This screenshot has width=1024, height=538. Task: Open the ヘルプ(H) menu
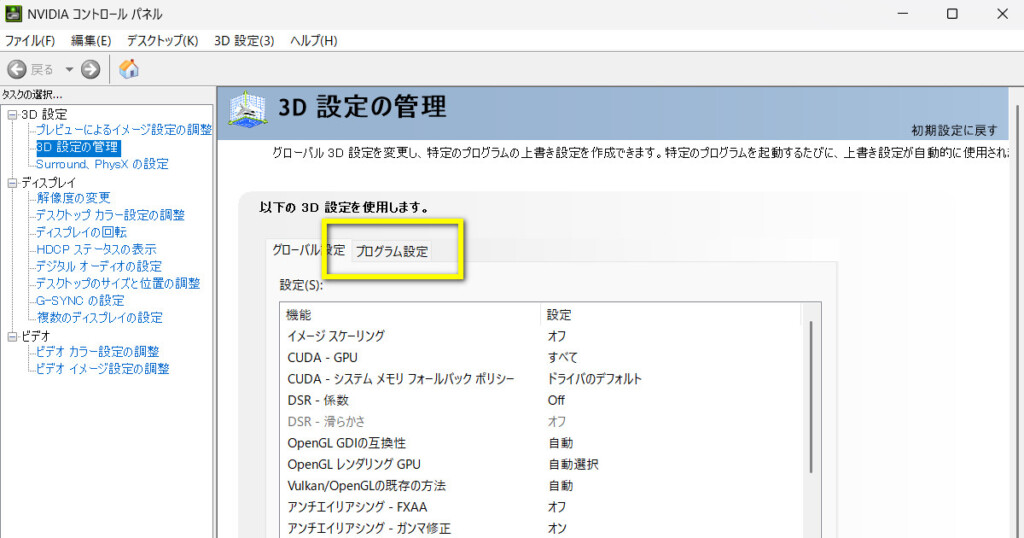pyautogui.click(x=313, y=40)
